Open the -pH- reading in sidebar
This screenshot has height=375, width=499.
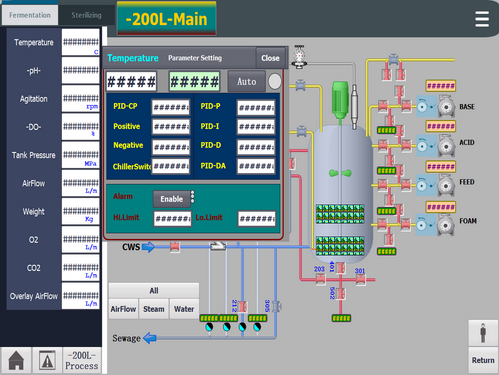tap(81, 70)
